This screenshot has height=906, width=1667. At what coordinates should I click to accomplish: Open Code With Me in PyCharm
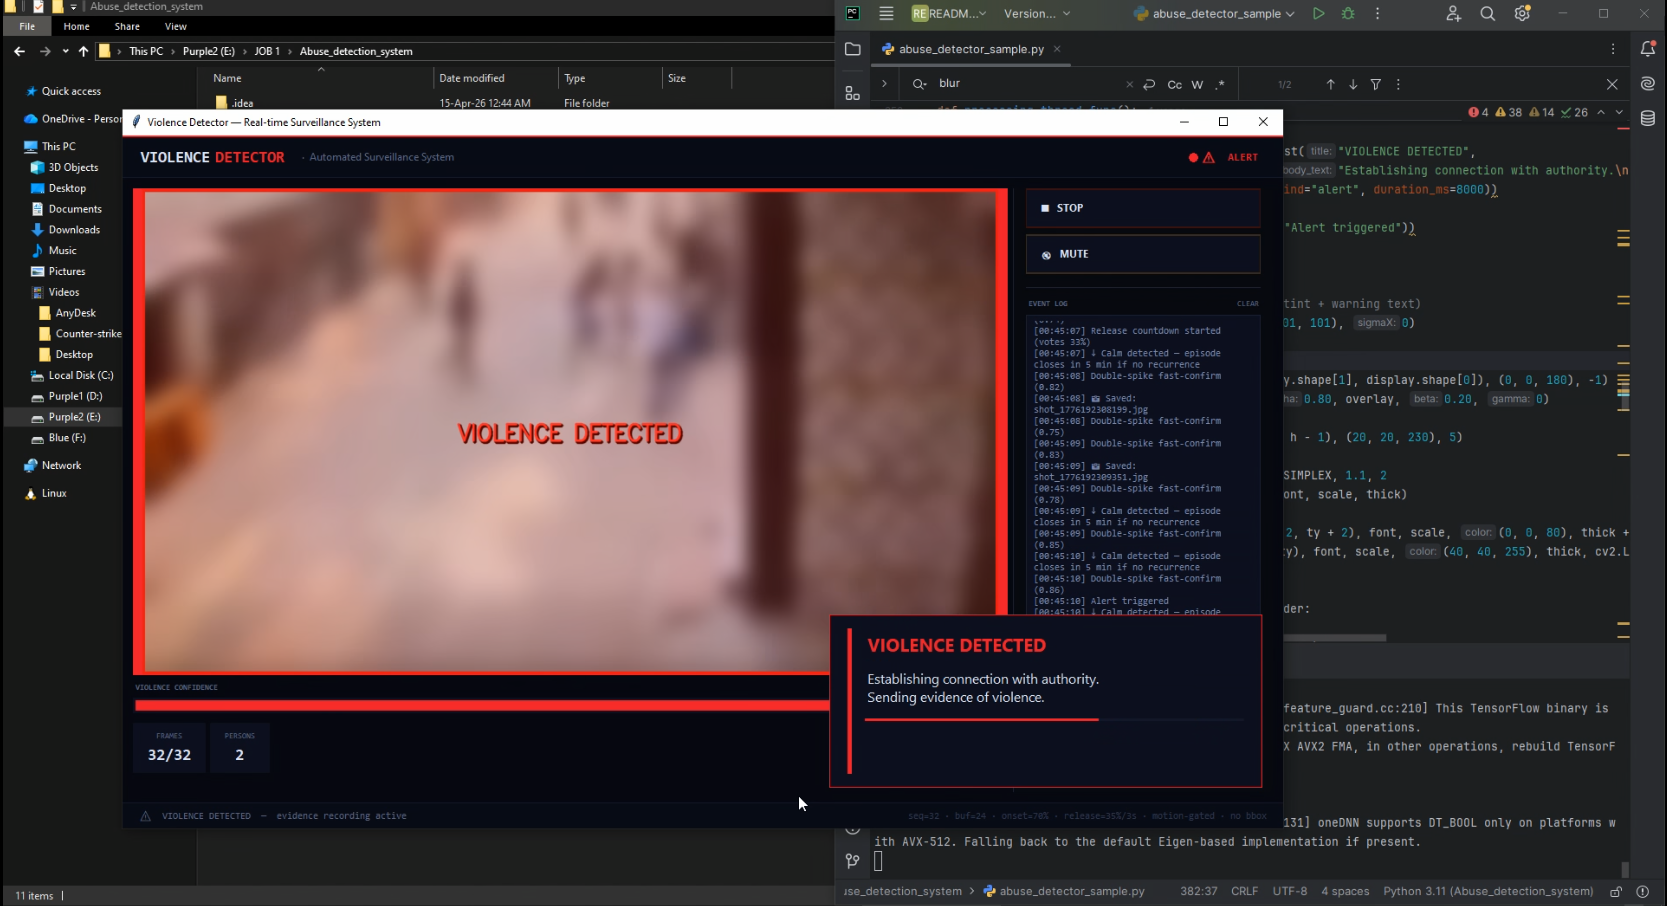click(1453, 14)
